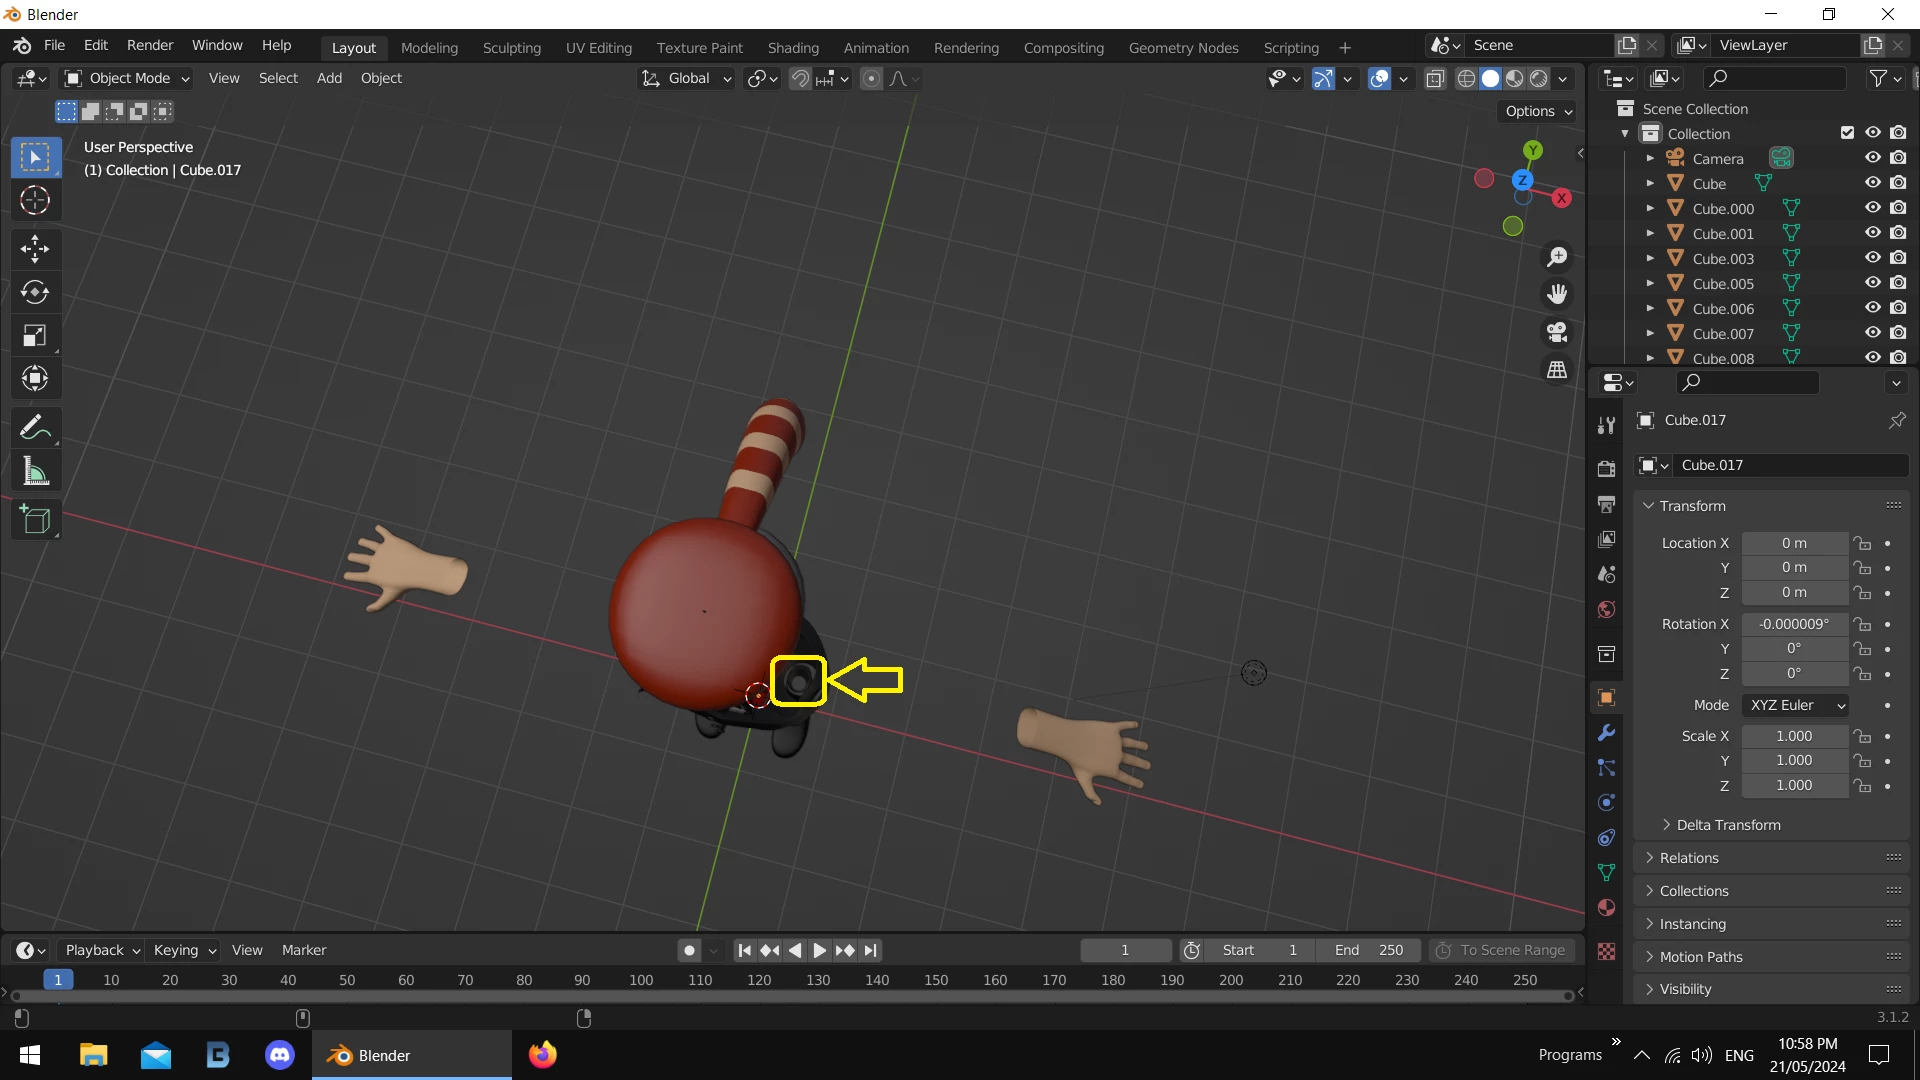Select the Measure tool

(35, 472)
